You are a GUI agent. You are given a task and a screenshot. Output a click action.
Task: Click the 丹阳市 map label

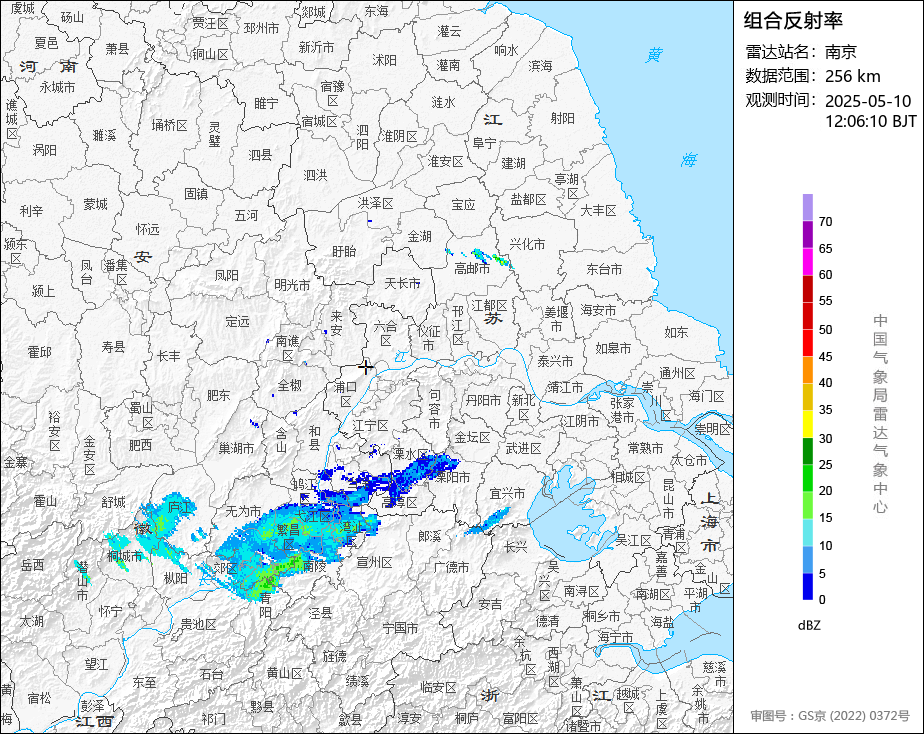click(x=483, y=401)
